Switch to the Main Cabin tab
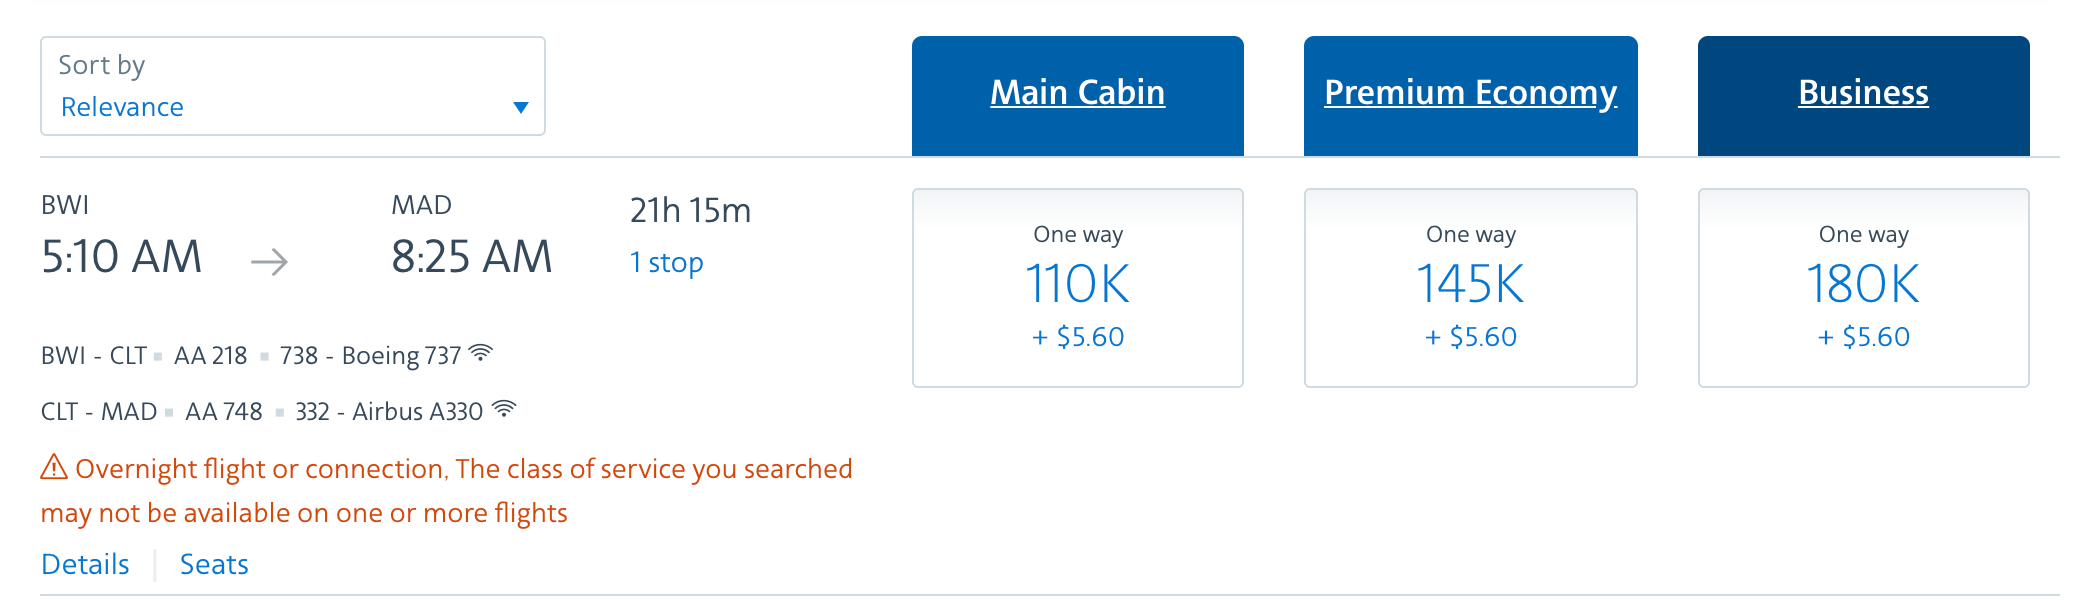Image resolution: width=2096 pixels, height=614 pixels. coord(1078,96)
